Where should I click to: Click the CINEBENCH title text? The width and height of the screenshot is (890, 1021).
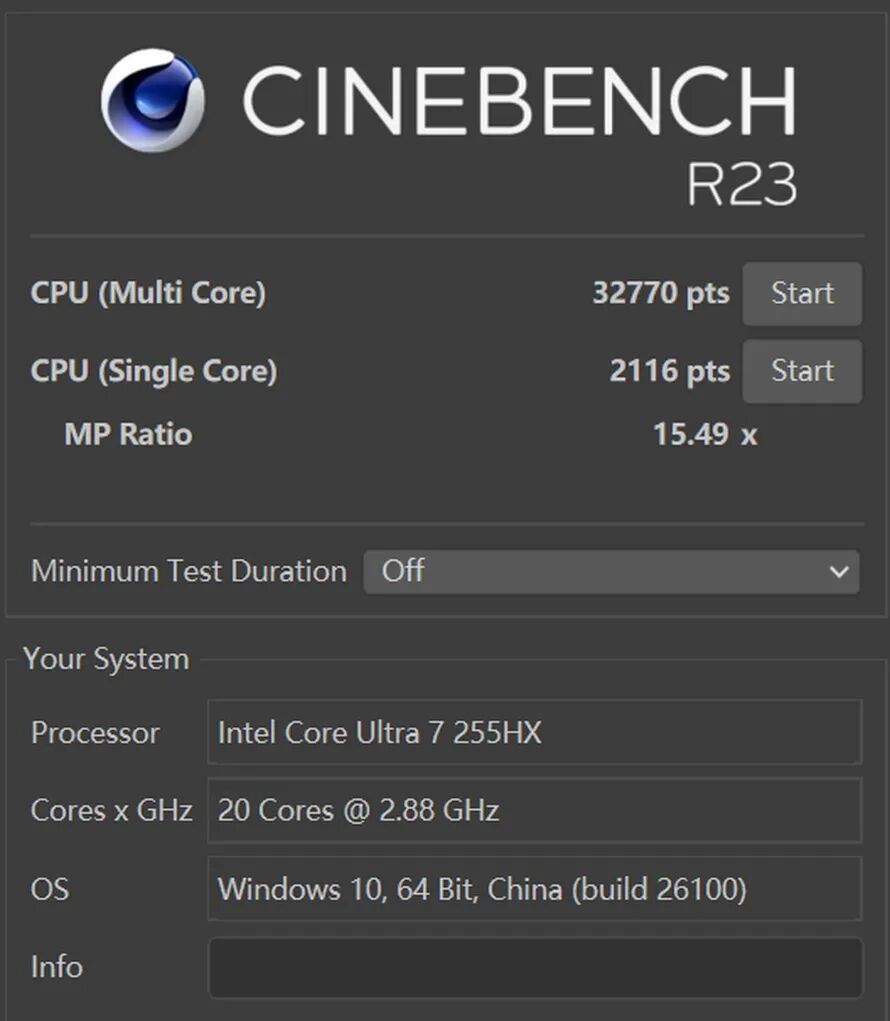coord(519,101)
